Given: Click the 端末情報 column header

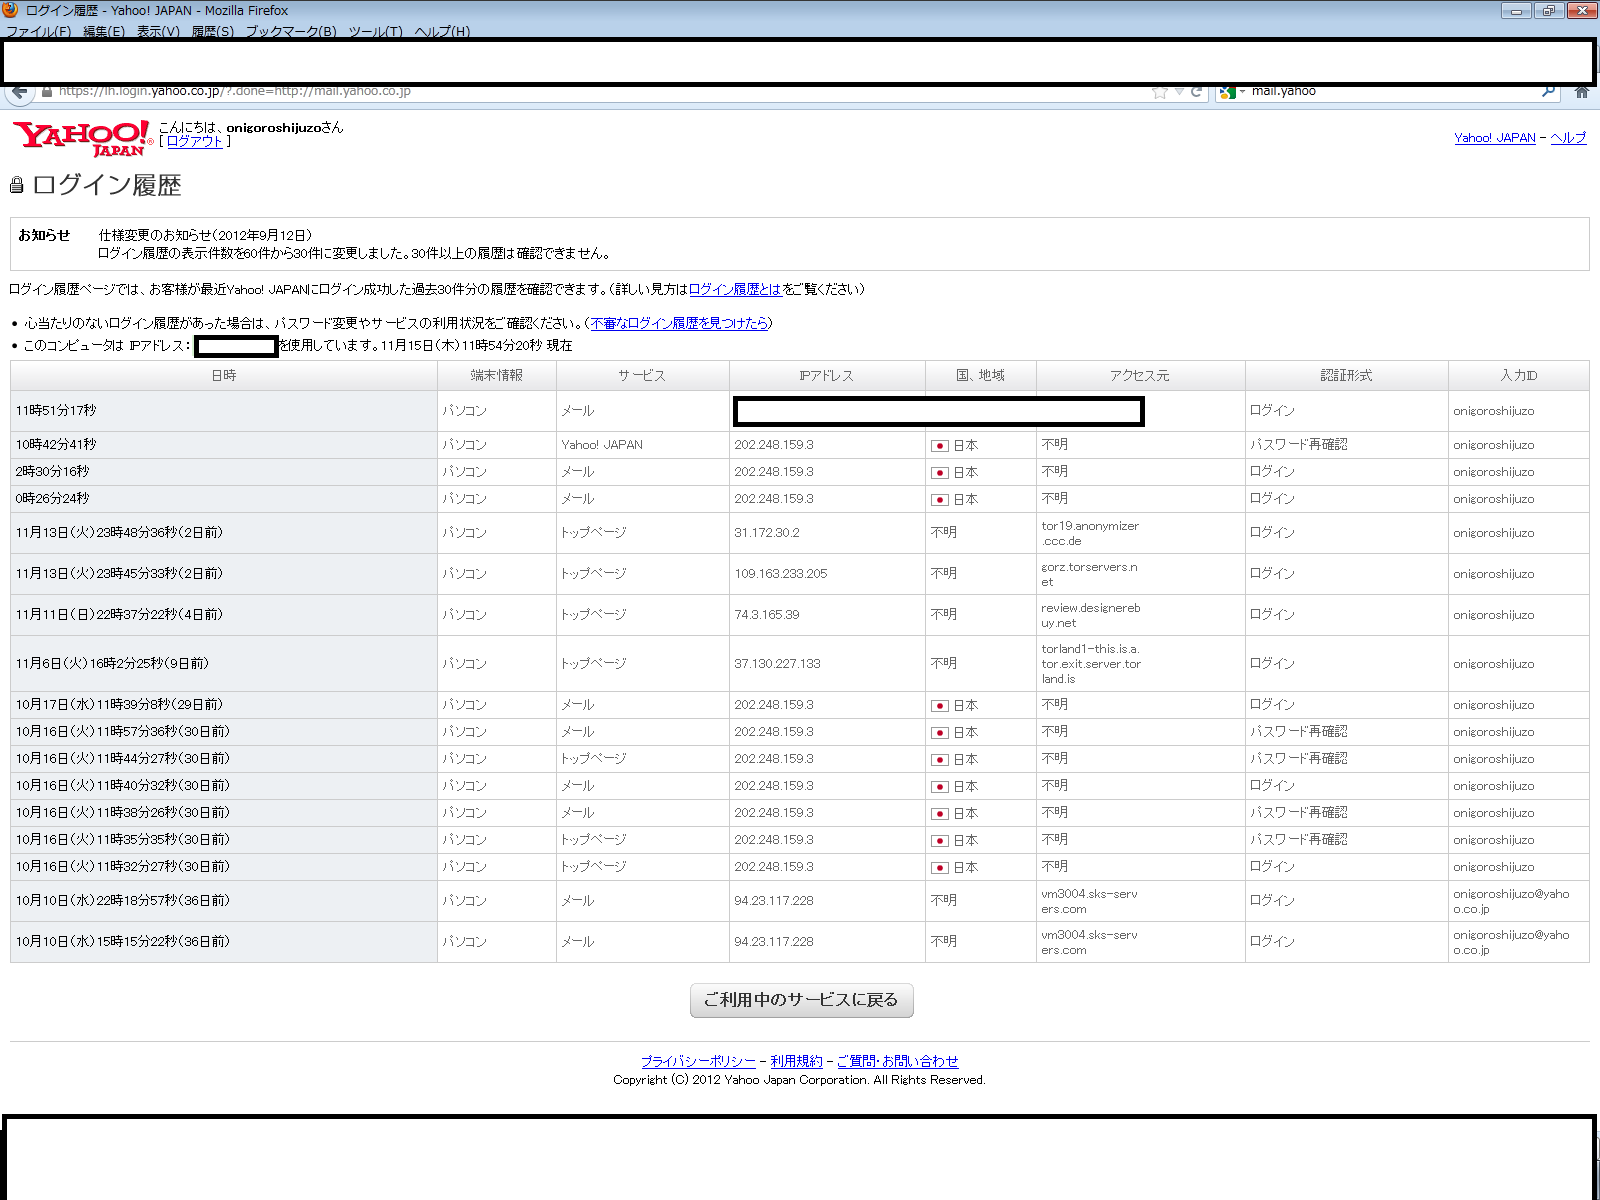Looking at the screenshot, I should 497,375.
